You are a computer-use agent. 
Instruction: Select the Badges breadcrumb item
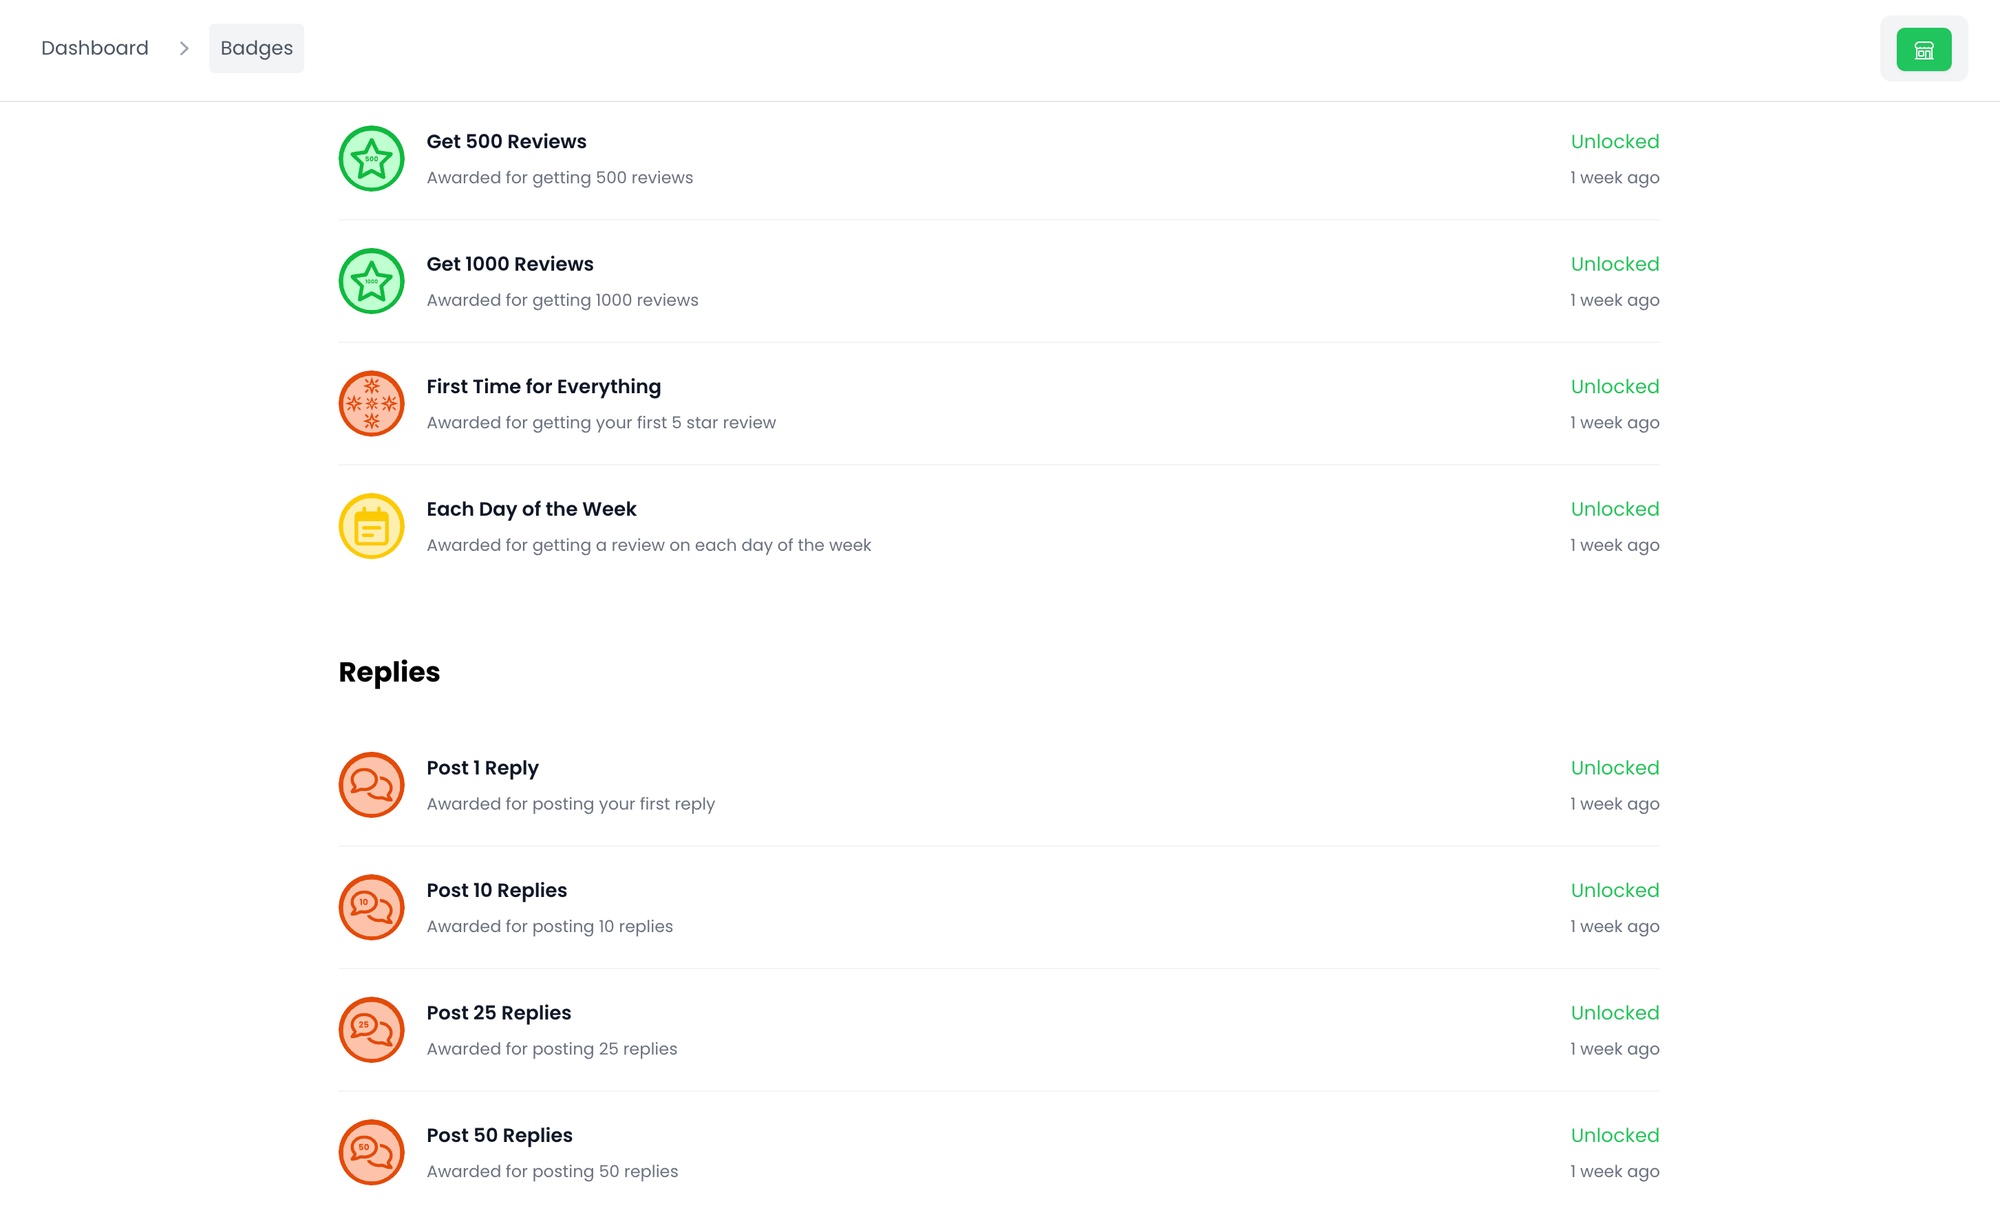(x=256, y=48)
